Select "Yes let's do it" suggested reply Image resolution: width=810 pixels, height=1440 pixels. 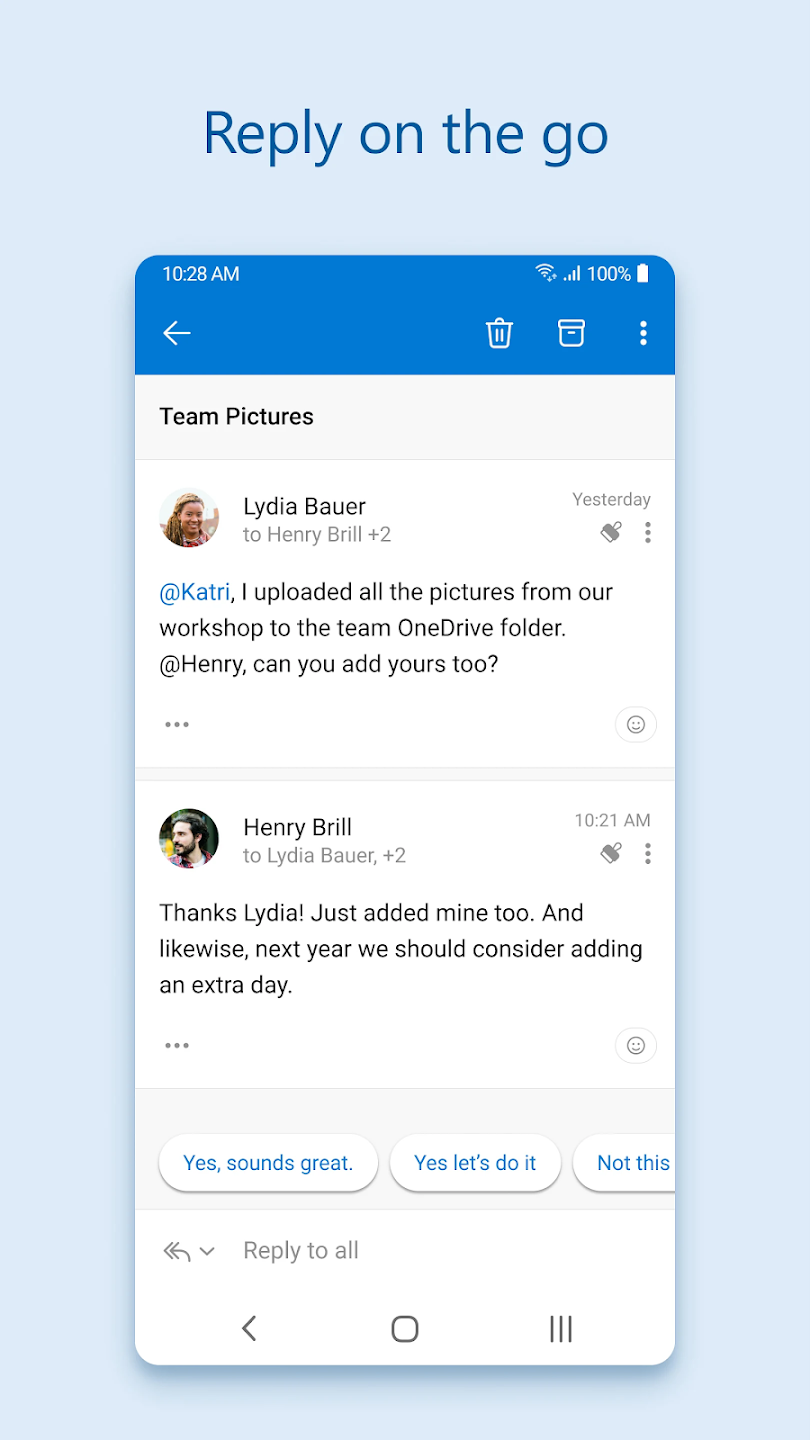(475, 1163)
